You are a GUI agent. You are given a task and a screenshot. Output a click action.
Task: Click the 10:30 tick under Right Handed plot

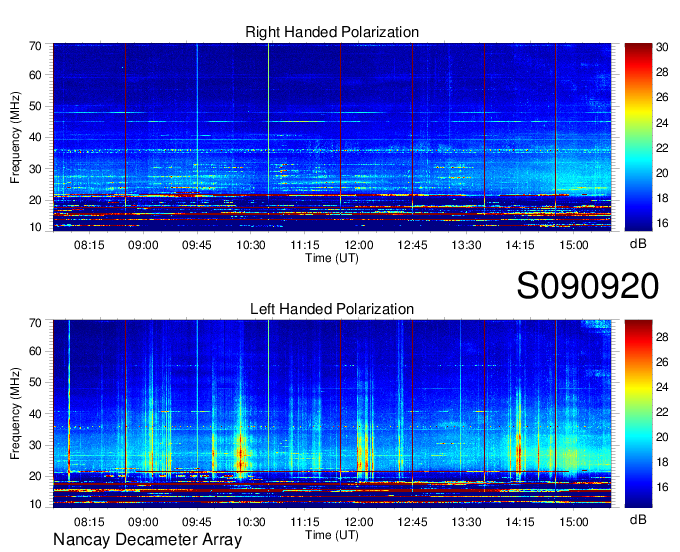[x=250, y=245]
